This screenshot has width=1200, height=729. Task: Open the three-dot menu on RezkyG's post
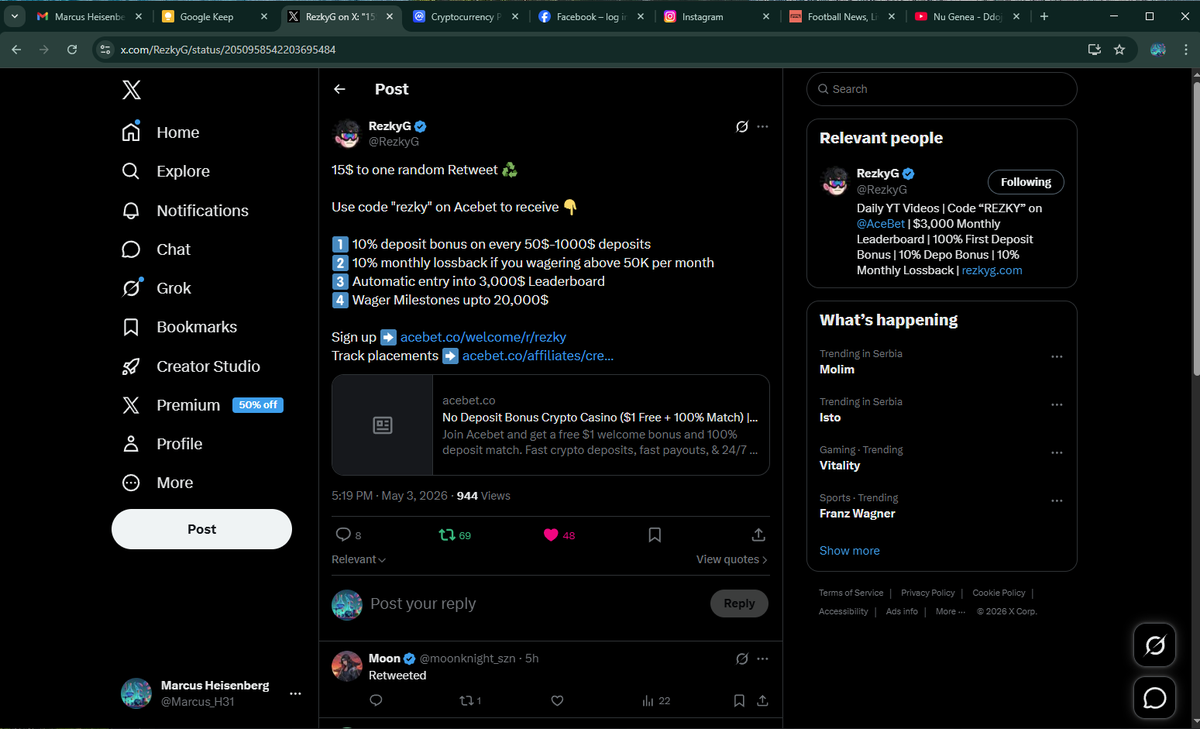point(763,127)
